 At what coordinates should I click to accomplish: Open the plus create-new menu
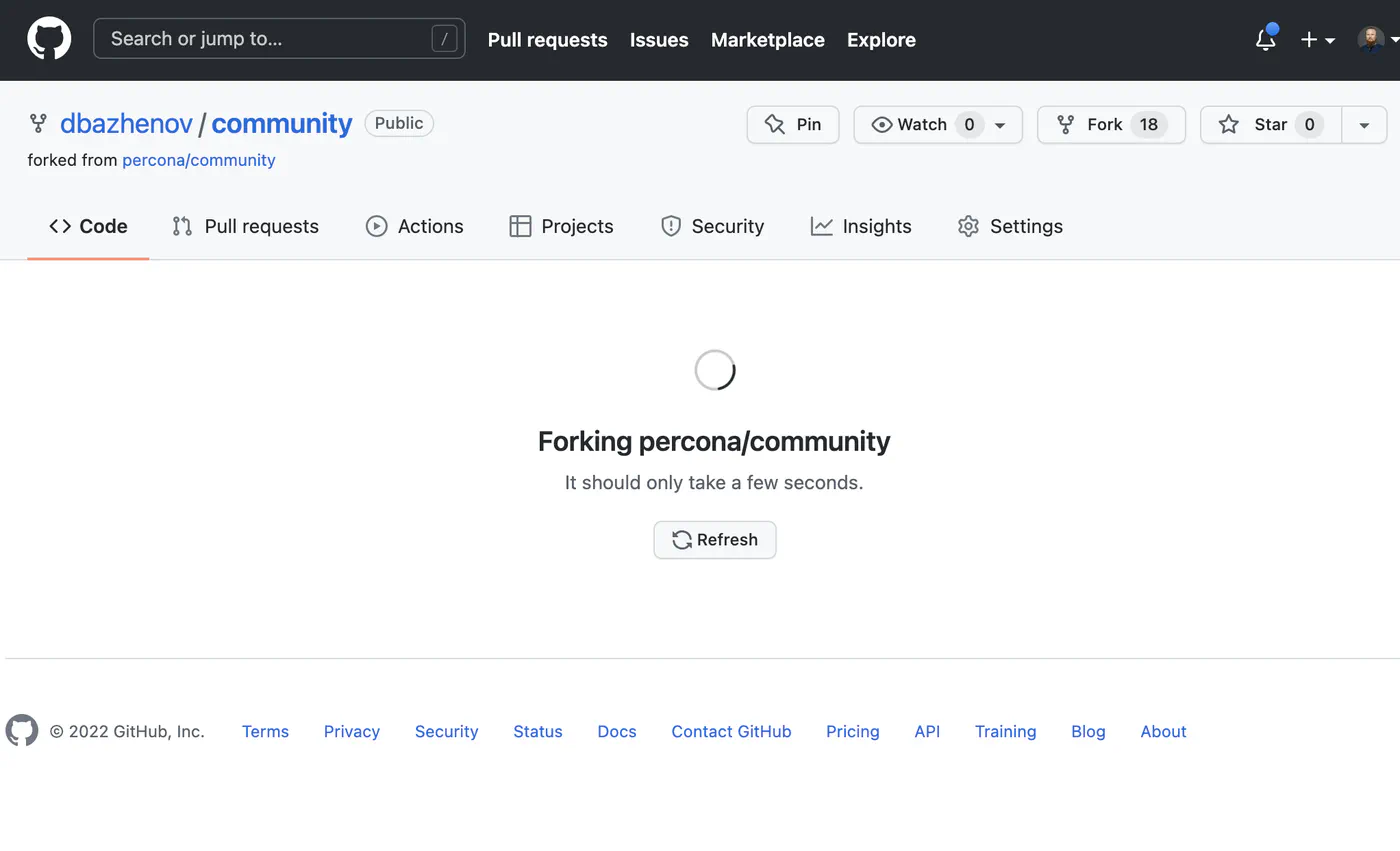1317,40
